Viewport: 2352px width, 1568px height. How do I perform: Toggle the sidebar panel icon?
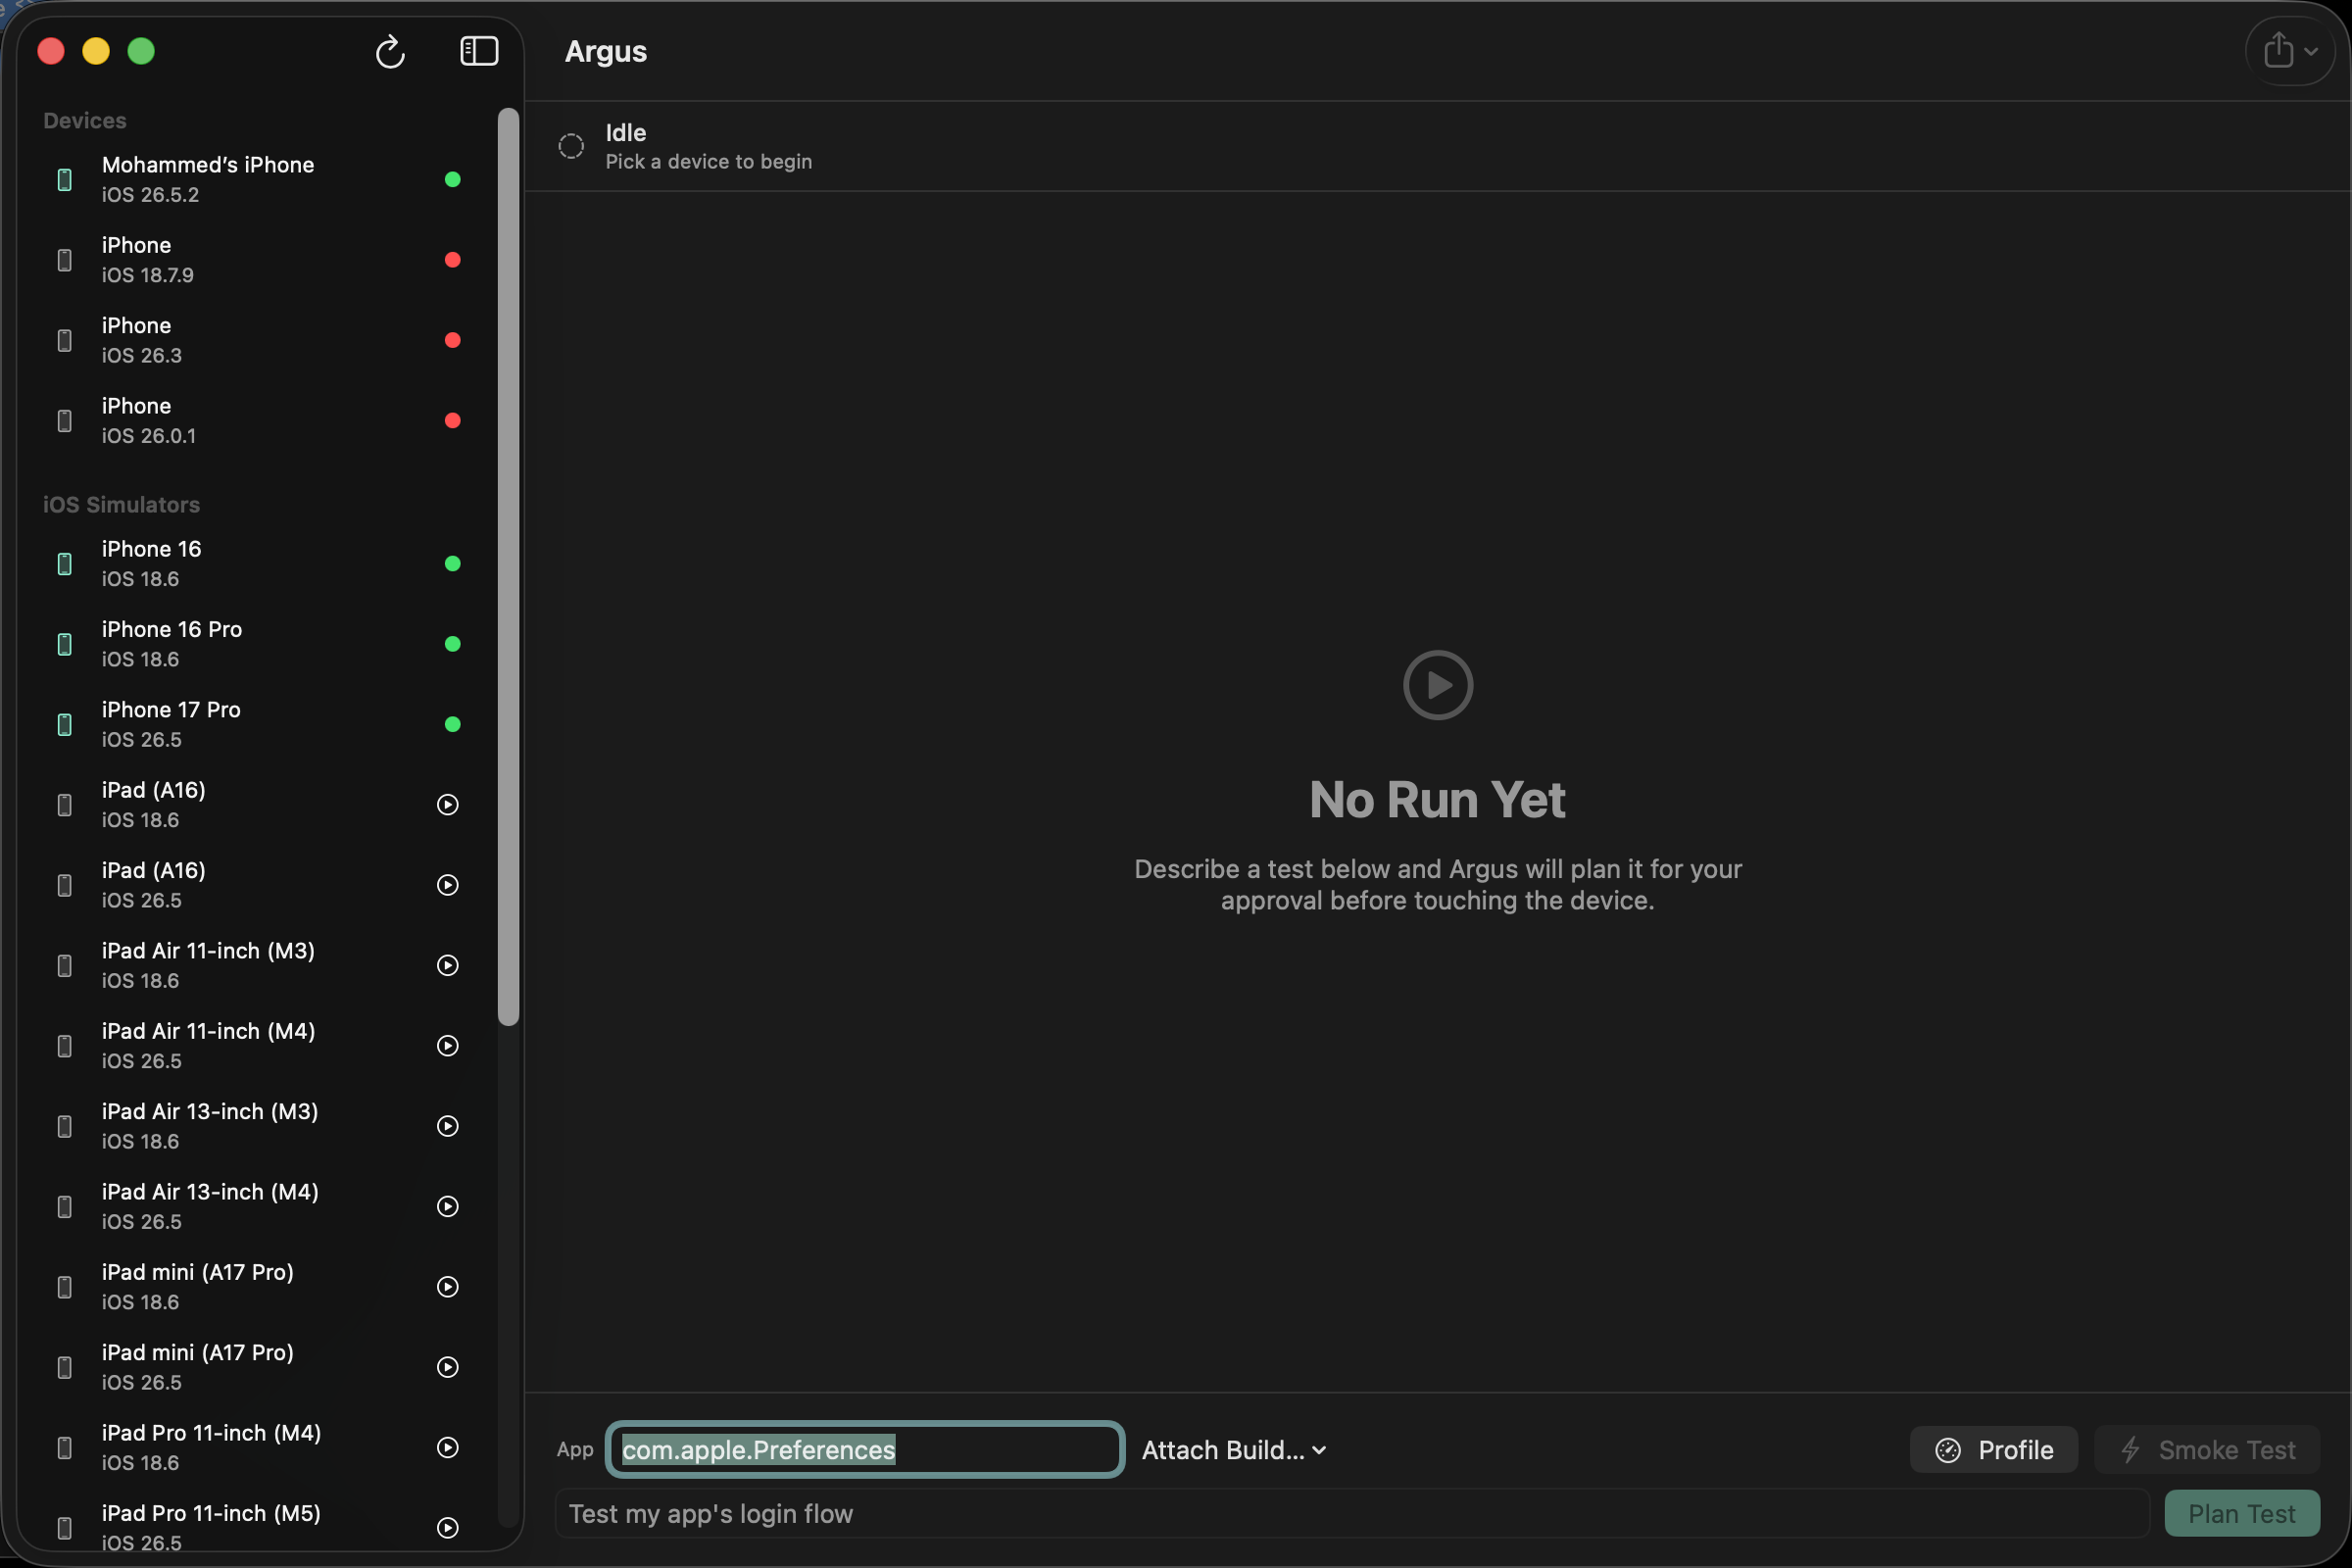point(479,51)
